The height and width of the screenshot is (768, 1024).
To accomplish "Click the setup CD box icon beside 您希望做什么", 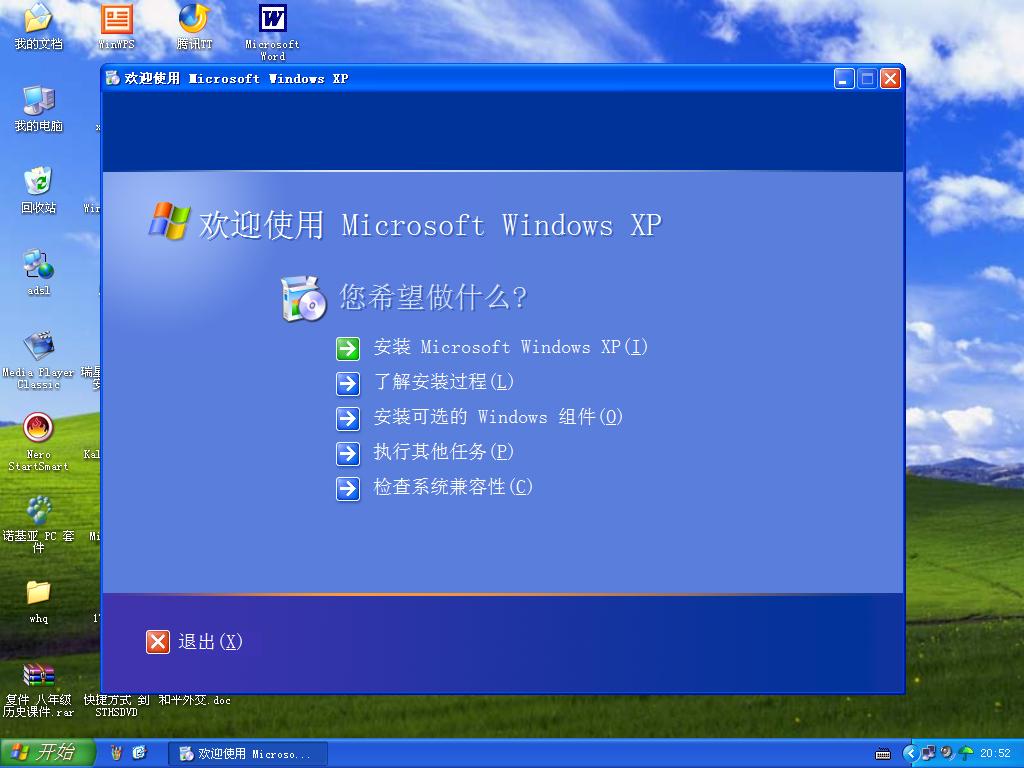I will click(x=304, y=298).
